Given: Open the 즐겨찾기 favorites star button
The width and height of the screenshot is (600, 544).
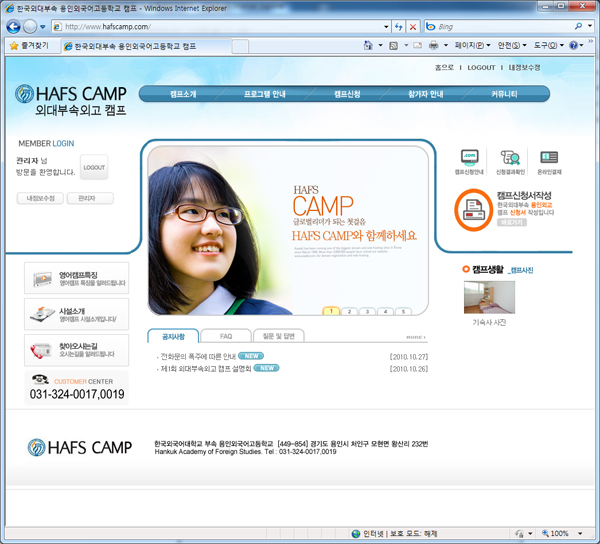Looking at the screenshot, I should 29,46.
